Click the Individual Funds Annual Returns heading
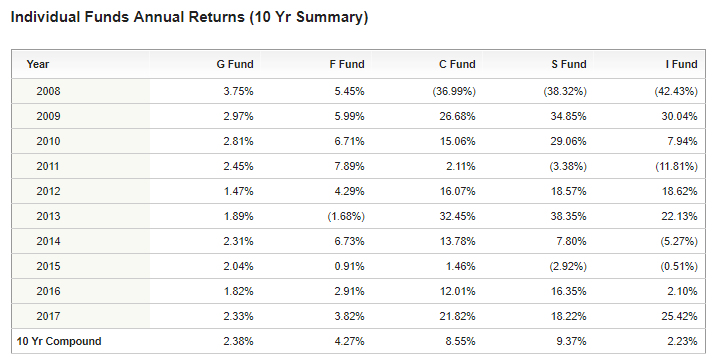715x363 pixels. click(x=189, y=17)
